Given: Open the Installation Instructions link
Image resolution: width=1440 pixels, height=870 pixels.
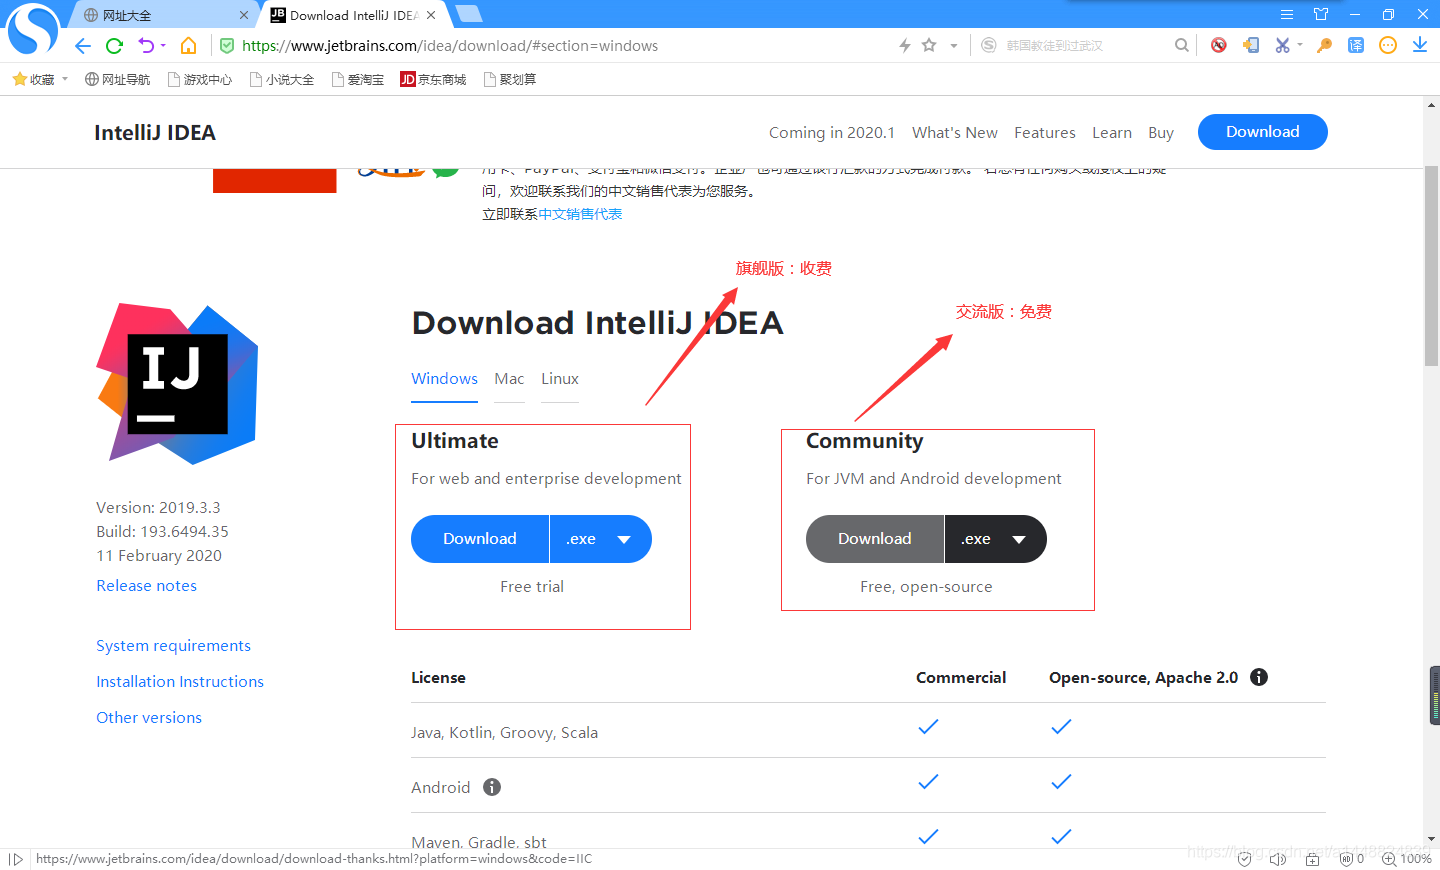Looking at the screenshot, I should click(180, 682).
